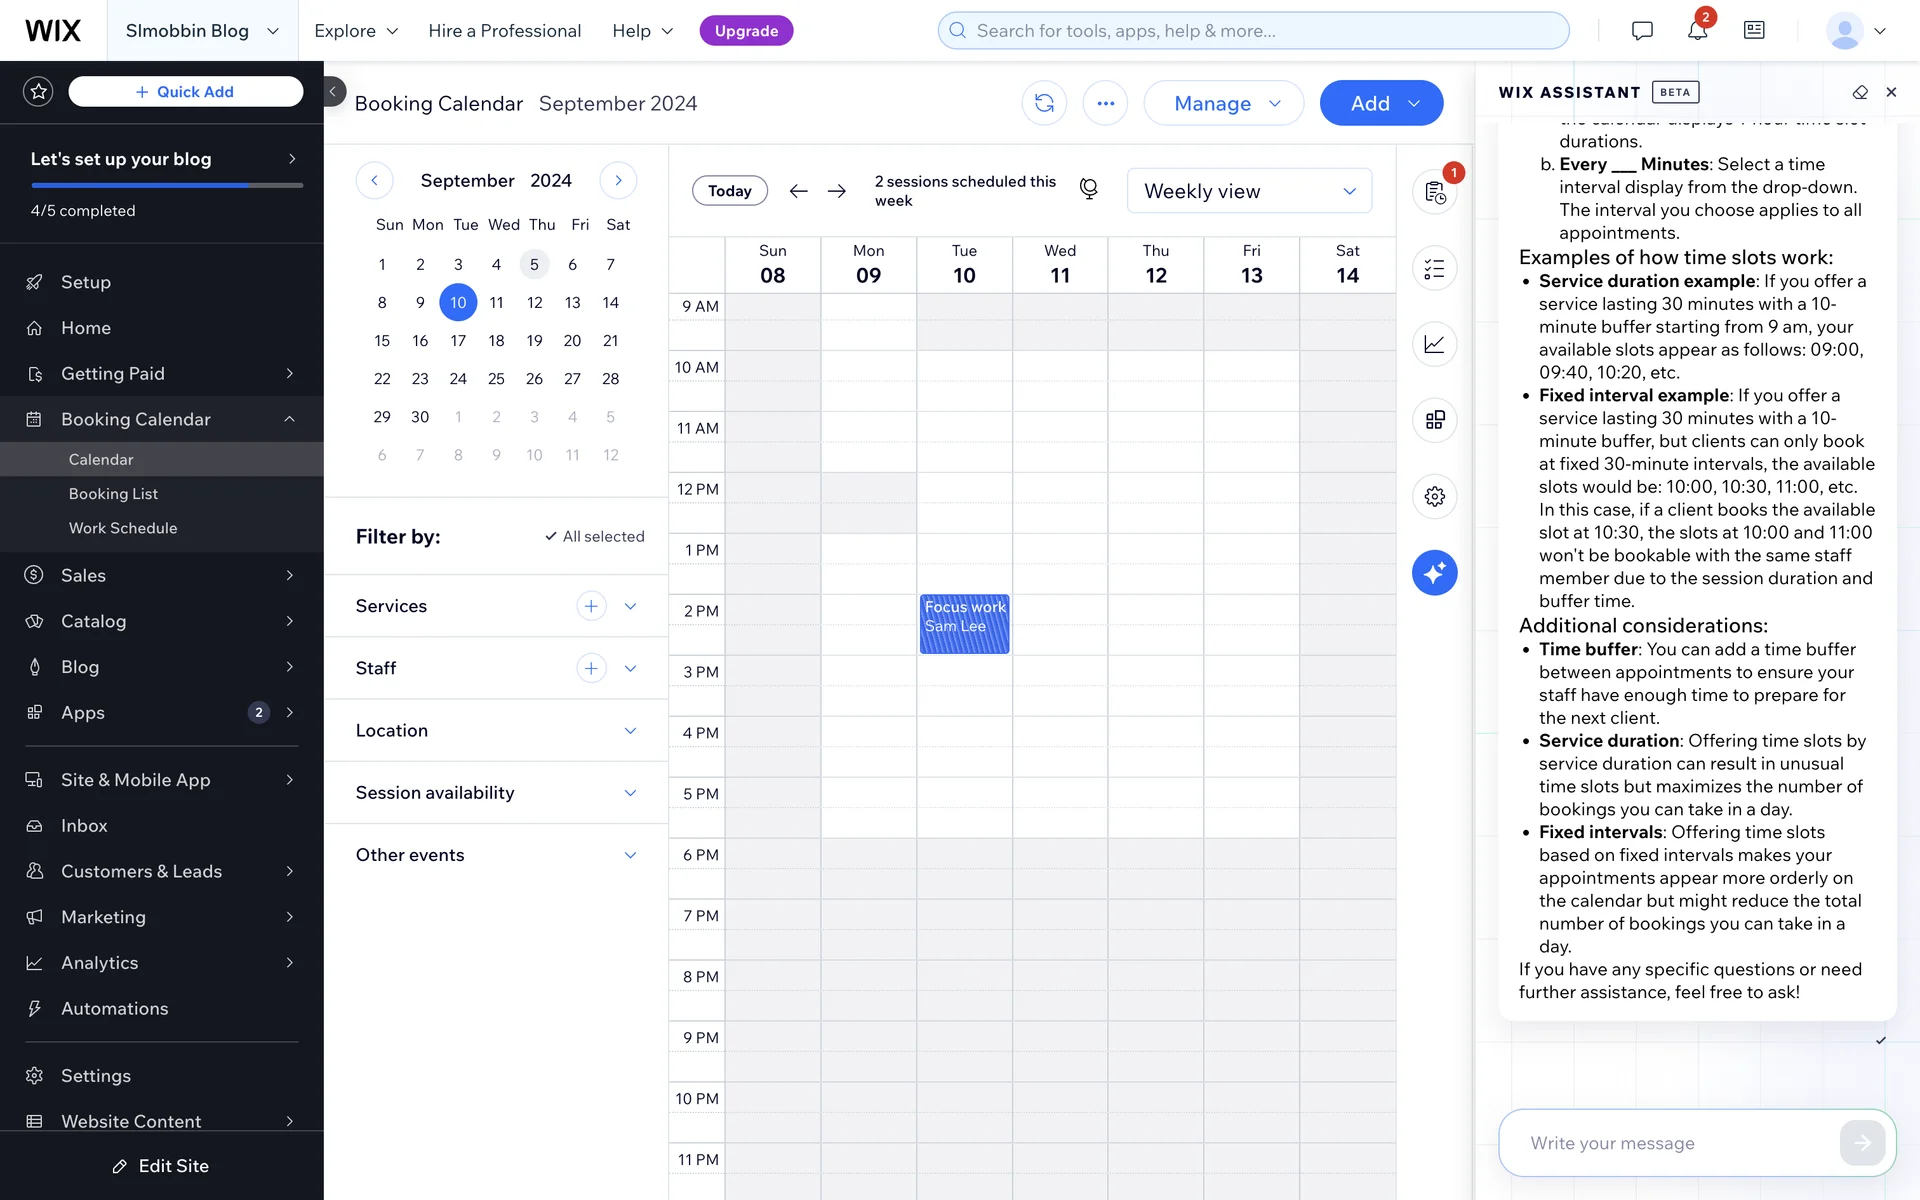Clear the Wix Assistant chat with eraser icon
1920x1200 pixels.
pos(1859,92)
